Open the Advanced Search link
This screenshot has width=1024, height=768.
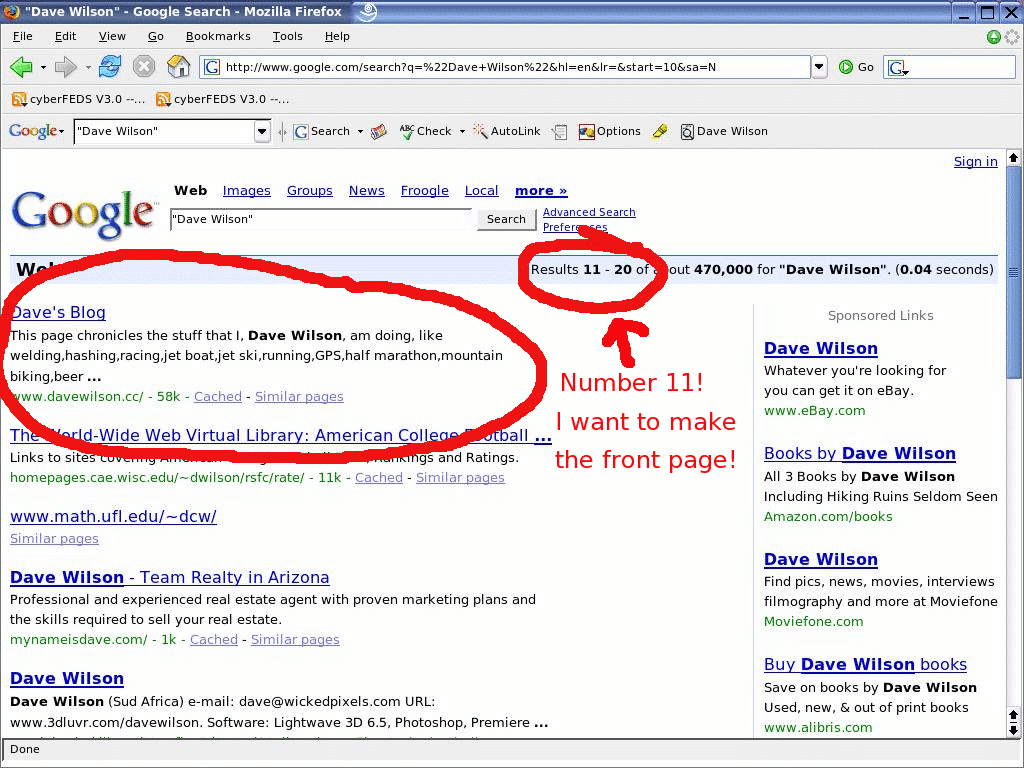589,212
